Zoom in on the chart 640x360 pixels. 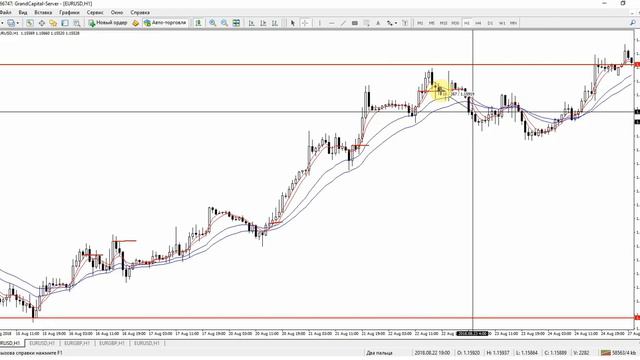[213, 23]
